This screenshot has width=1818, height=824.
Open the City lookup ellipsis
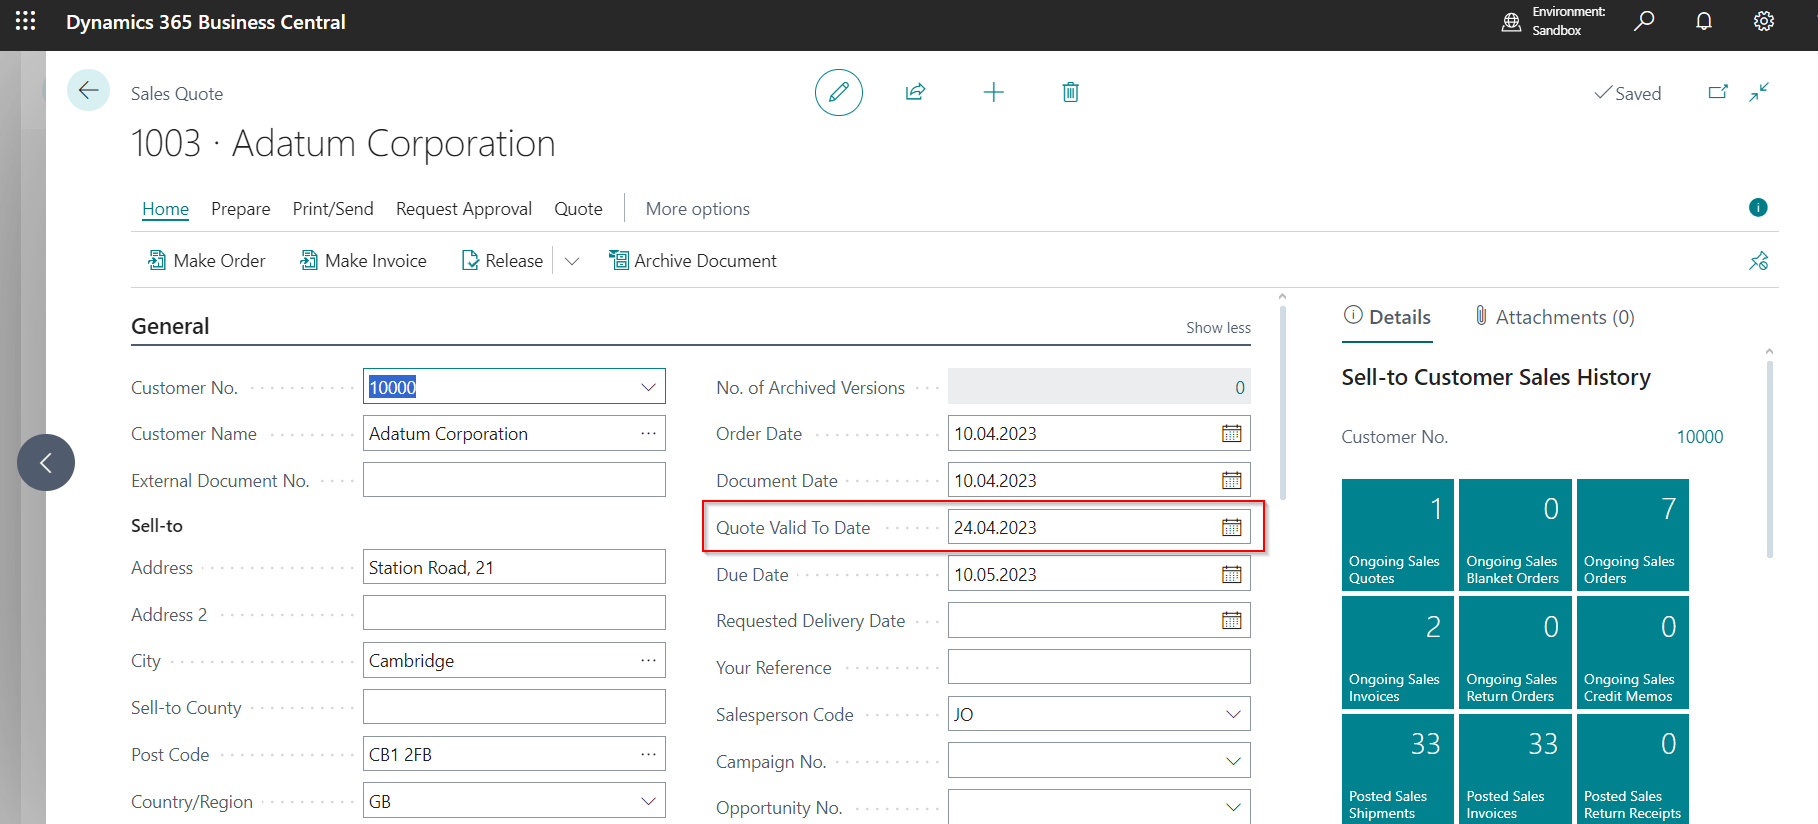tap(648, 661)
